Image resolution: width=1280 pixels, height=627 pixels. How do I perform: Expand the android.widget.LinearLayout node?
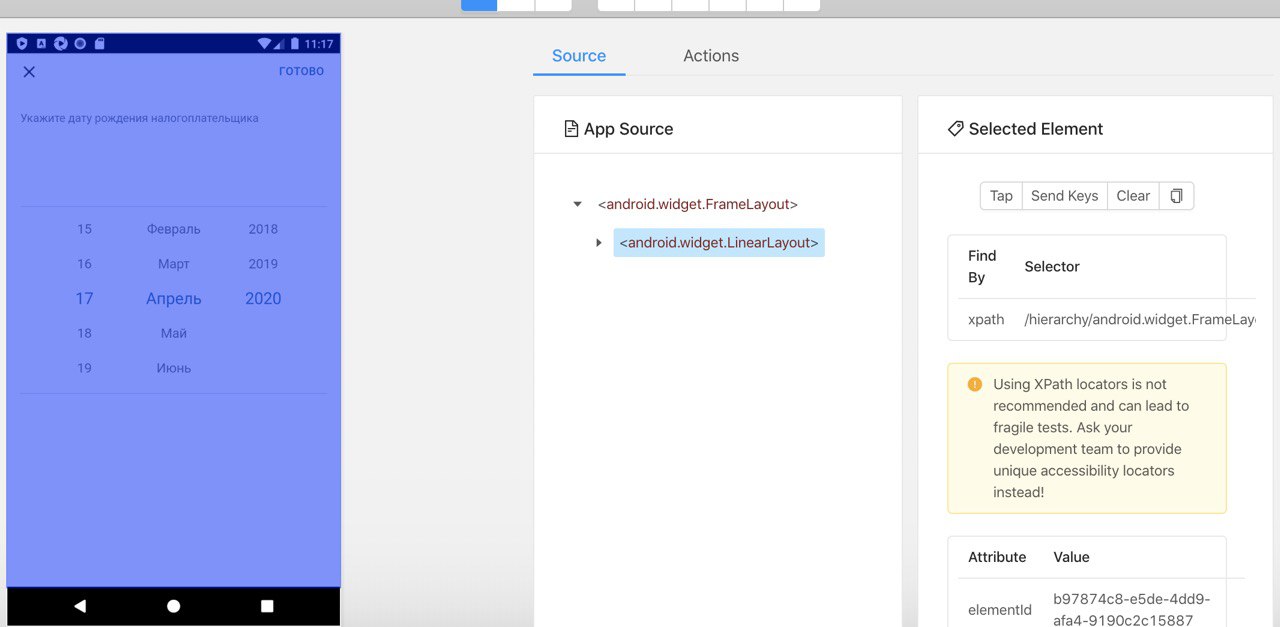click(599, 243)
